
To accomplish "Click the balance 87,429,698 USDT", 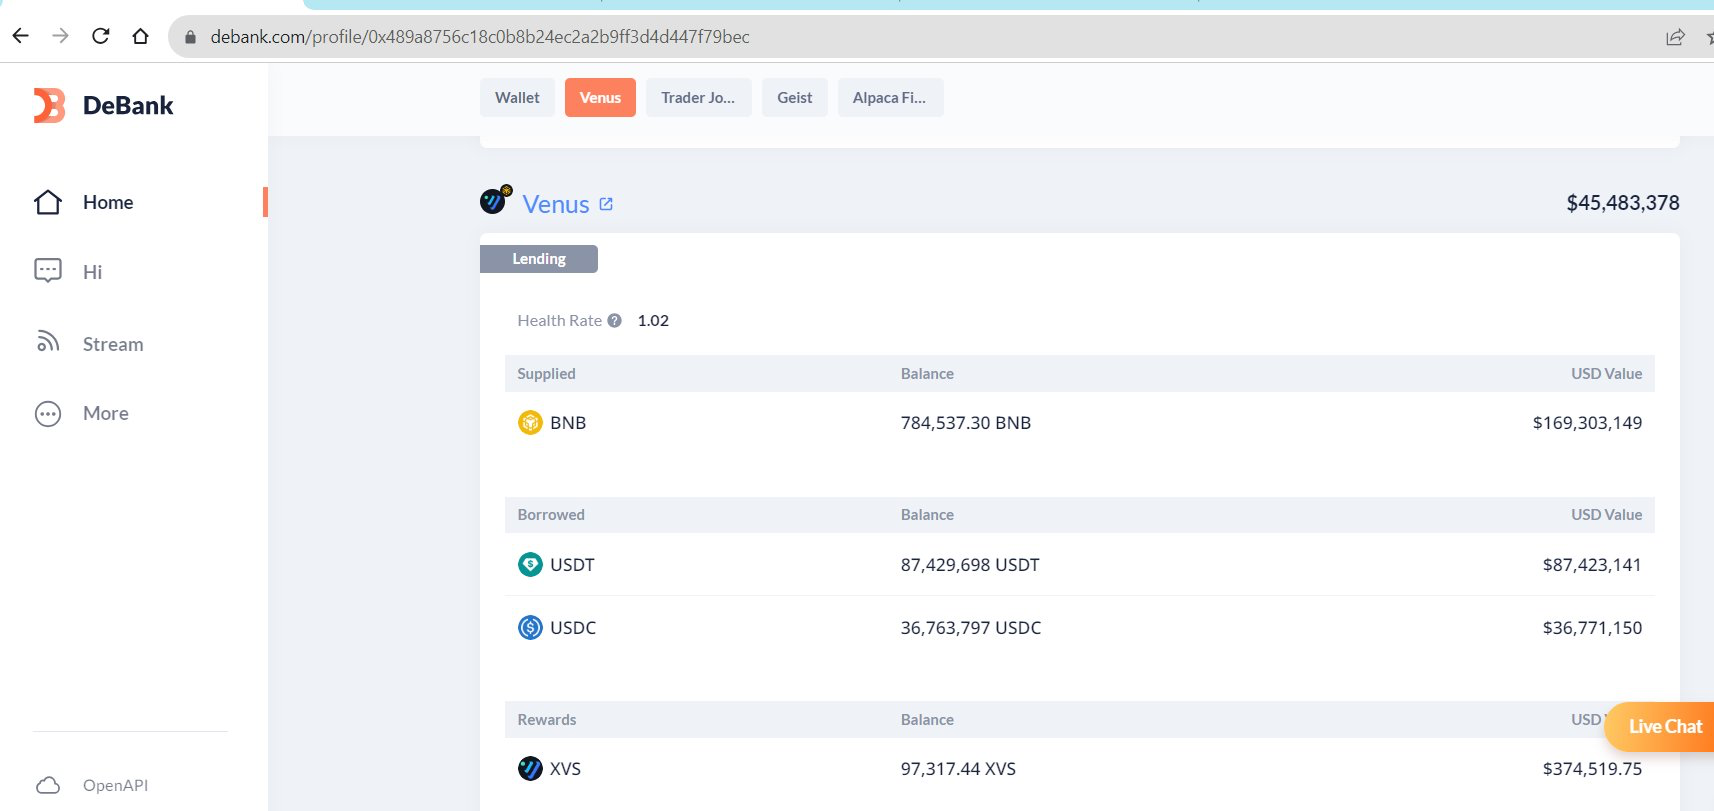I will [x=970, y=565].
